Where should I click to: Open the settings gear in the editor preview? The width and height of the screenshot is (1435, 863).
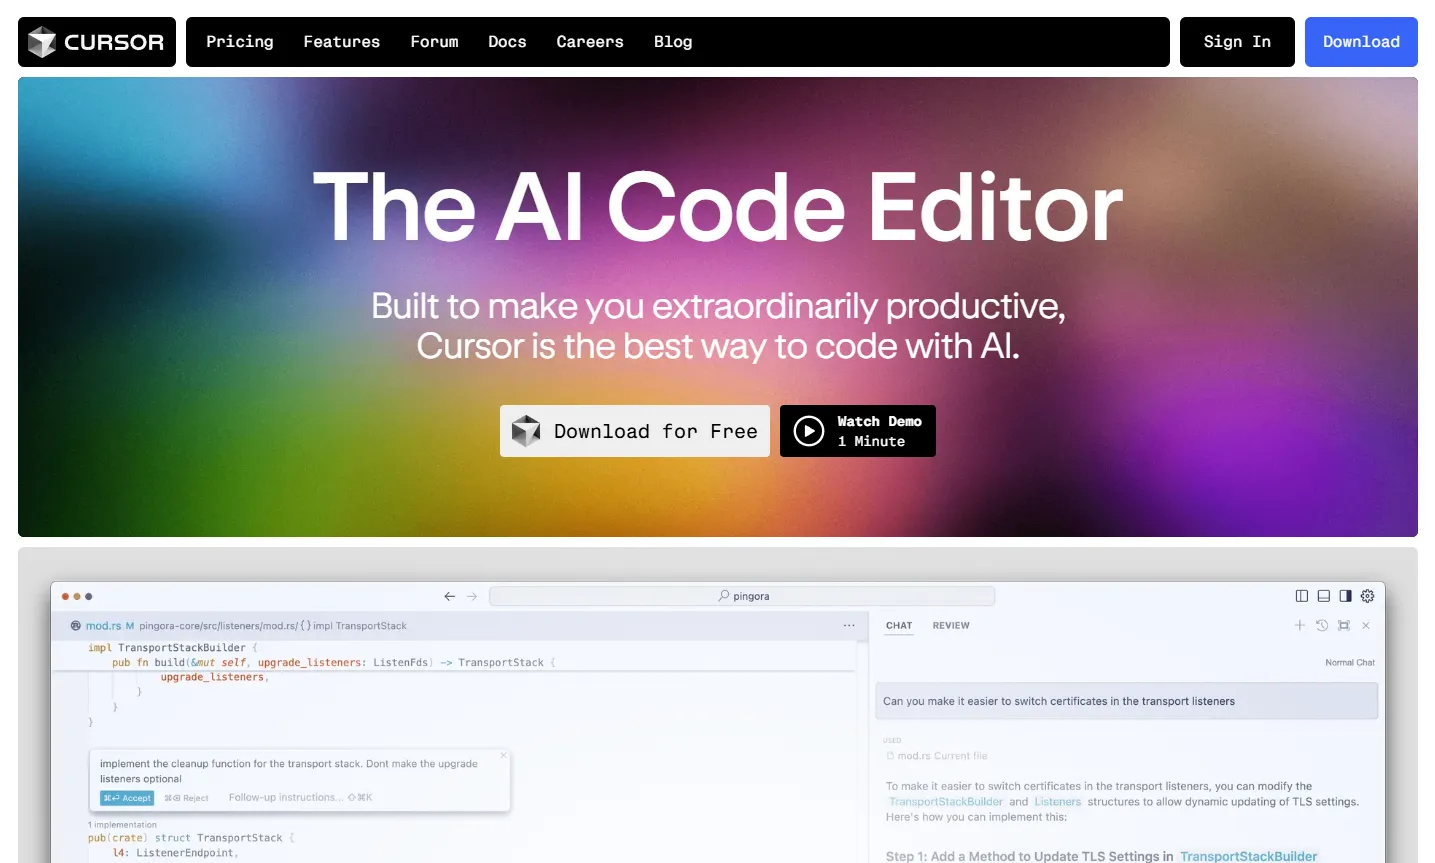click(1367, 596)
